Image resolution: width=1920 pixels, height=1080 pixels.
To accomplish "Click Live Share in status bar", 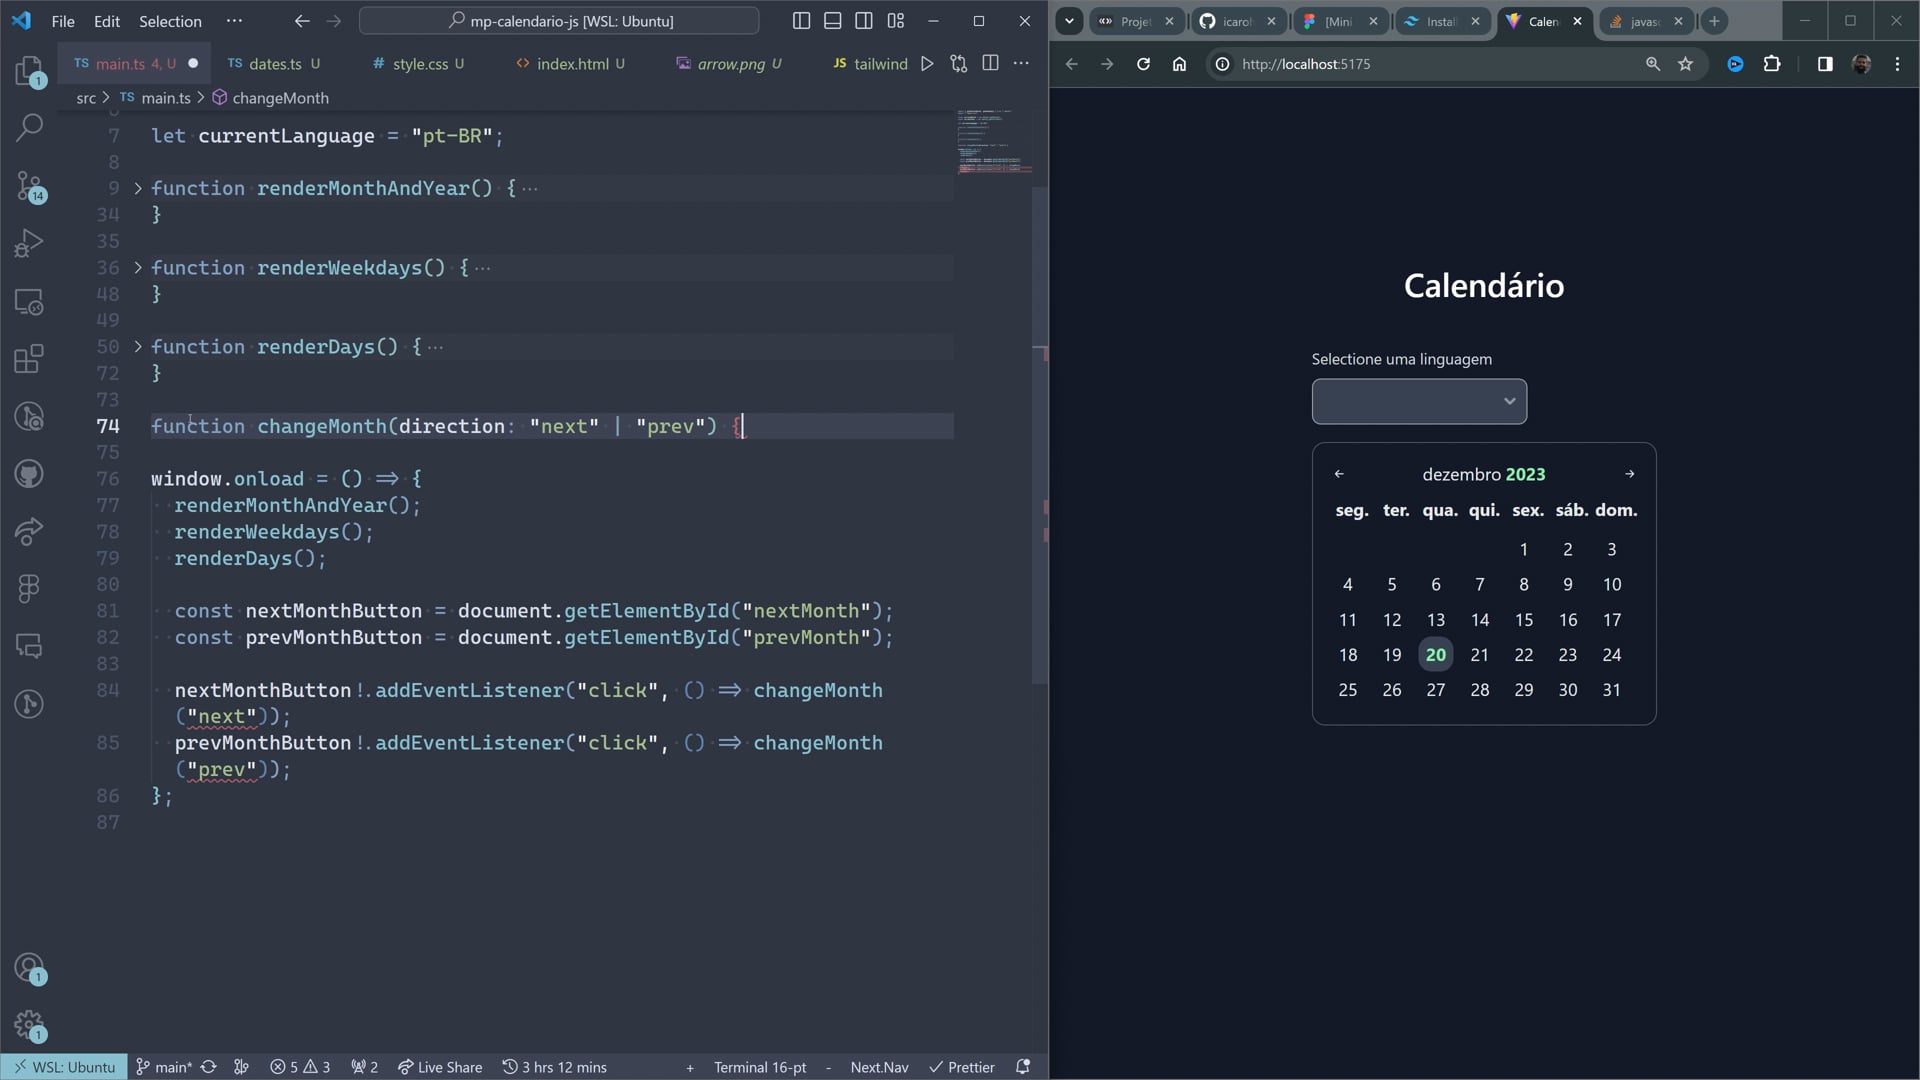I will 440,1067.
